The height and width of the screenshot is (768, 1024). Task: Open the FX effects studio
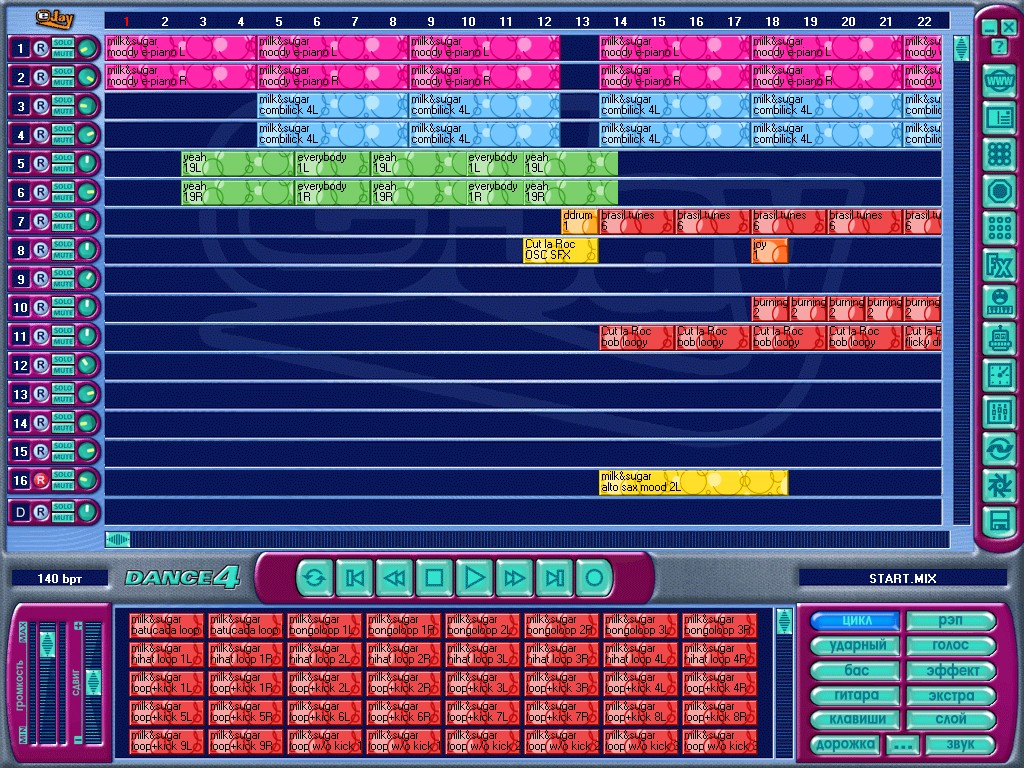tap(998, 265)
